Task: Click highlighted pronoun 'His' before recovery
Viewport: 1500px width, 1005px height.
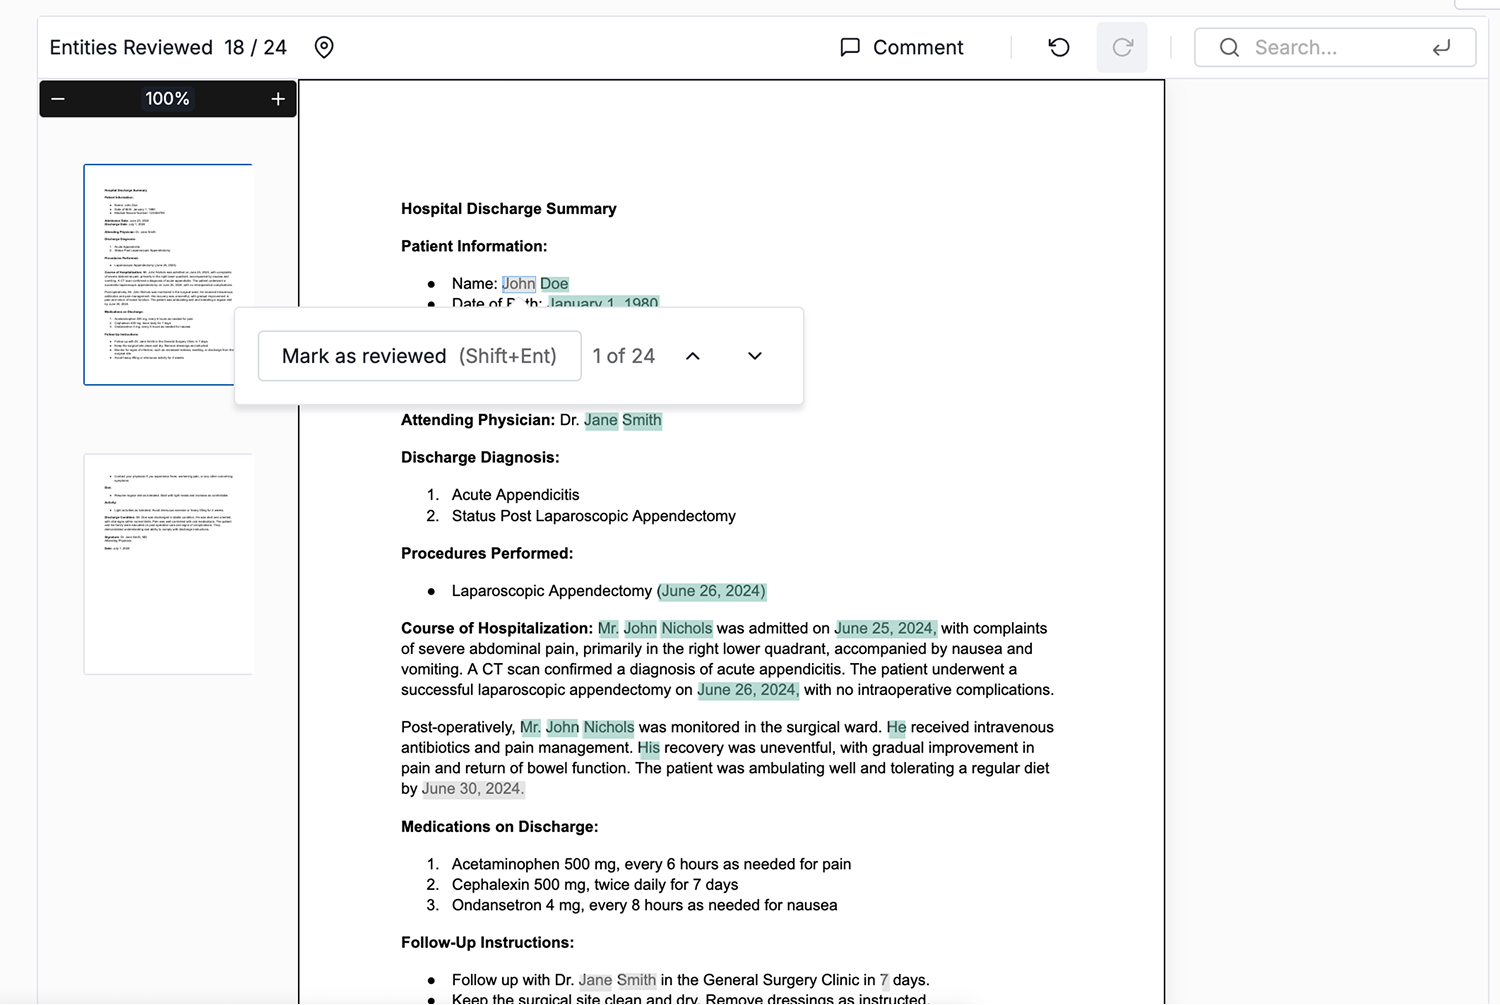Action: [649, 748]
